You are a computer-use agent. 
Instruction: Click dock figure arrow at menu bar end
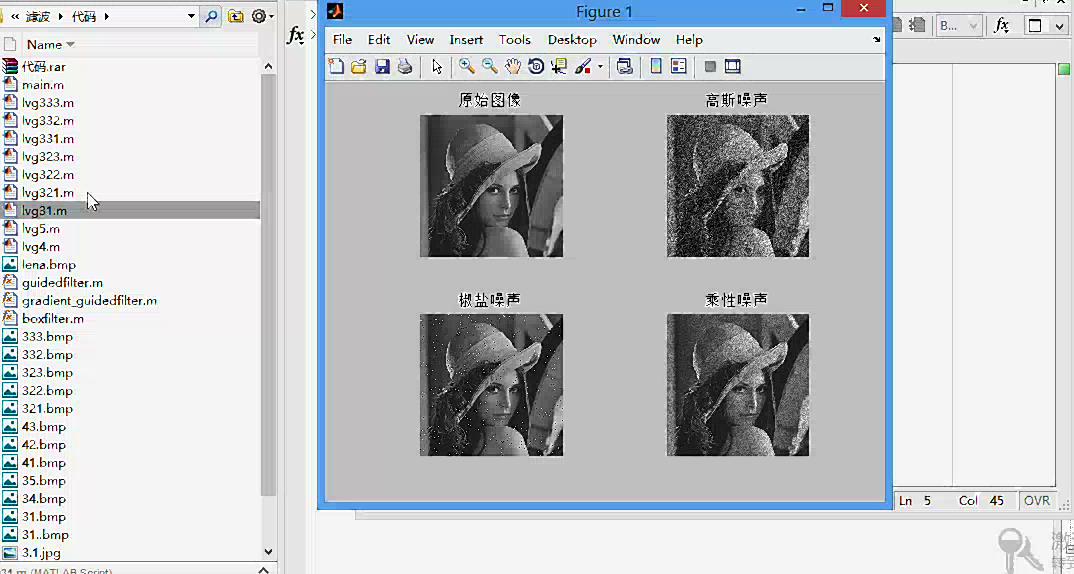pyautogui.click(x=877, y=40)
